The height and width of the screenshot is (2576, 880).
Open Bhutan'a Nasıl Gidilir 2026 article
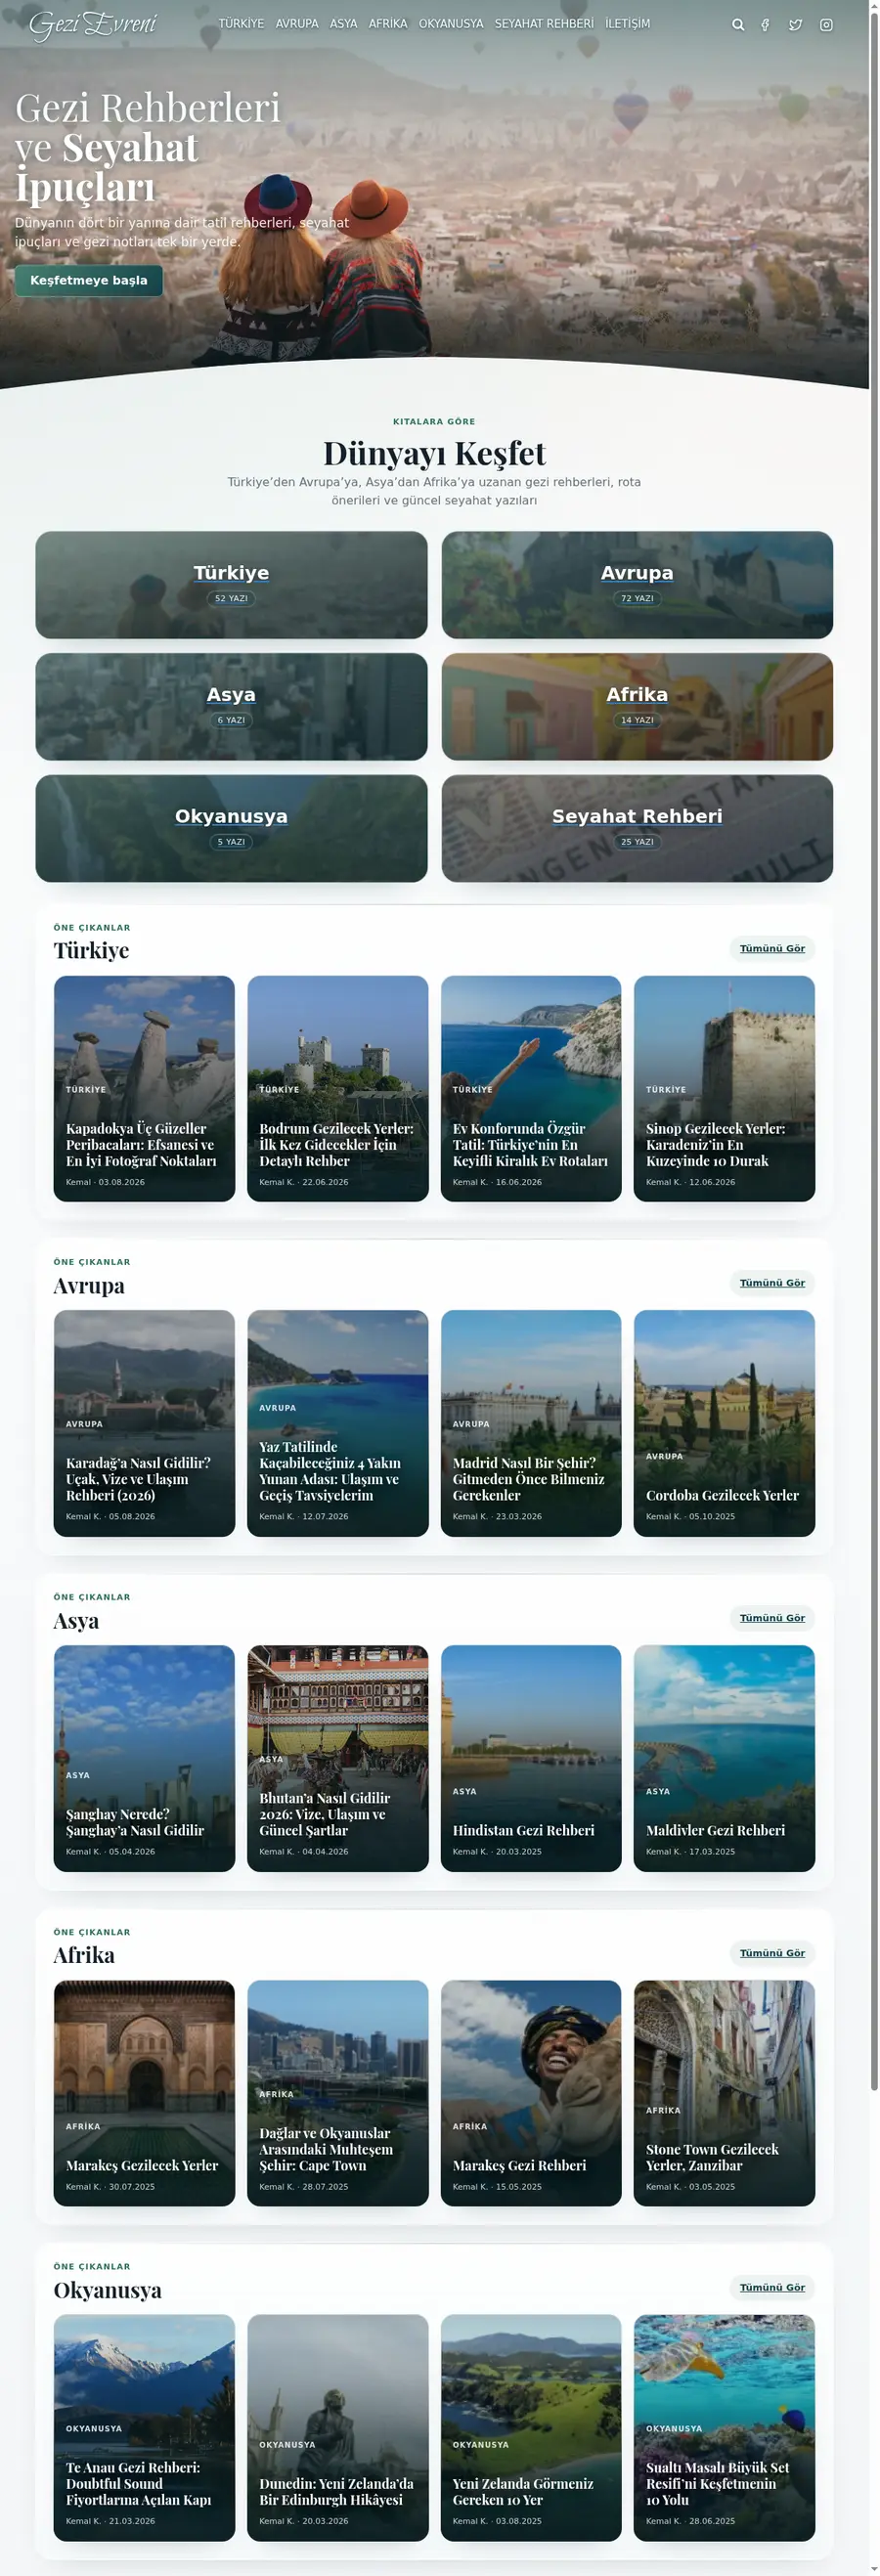337,1758
